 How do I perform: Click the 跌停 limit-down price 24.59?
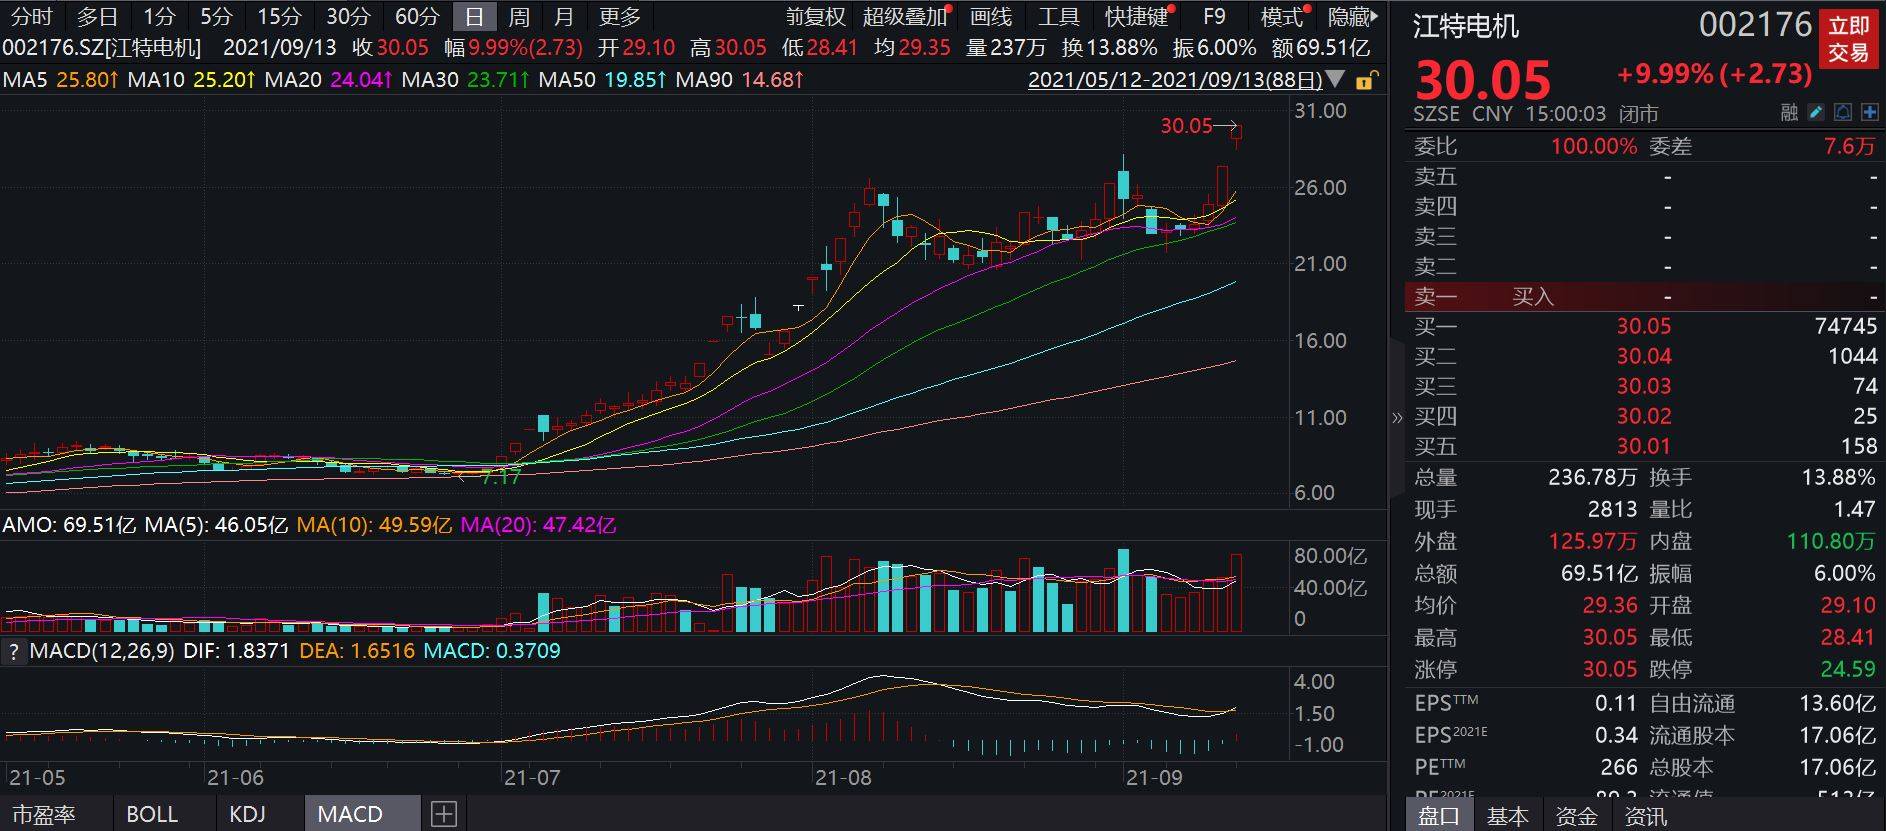pos(1848,669)
